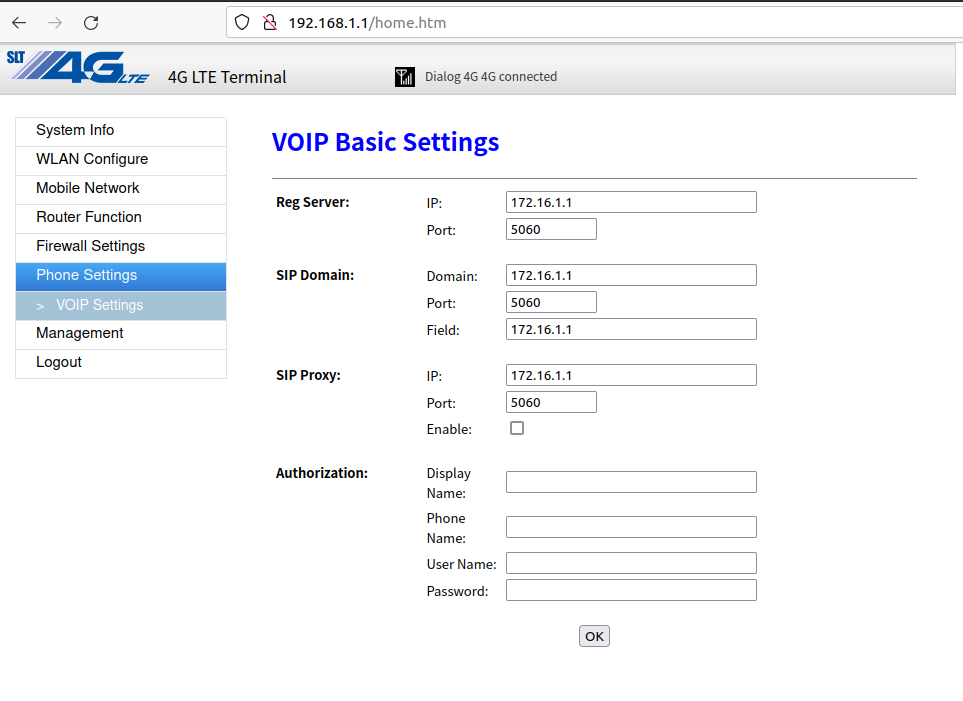Open WLAN Configure menu item
The width and height of the screenshot is (963, 701).
[121, 159]
